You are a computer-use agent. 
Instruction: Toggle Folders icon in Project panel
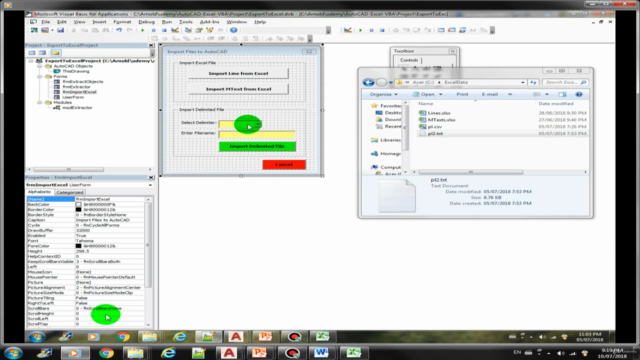click(x=56, y=53)
